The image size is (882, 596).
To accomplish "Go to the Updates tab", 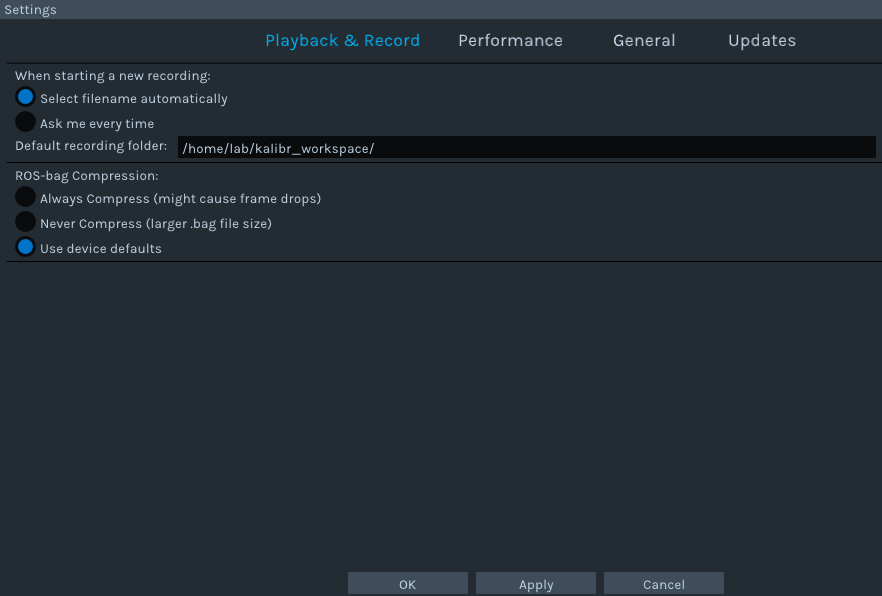I will 762,40.
